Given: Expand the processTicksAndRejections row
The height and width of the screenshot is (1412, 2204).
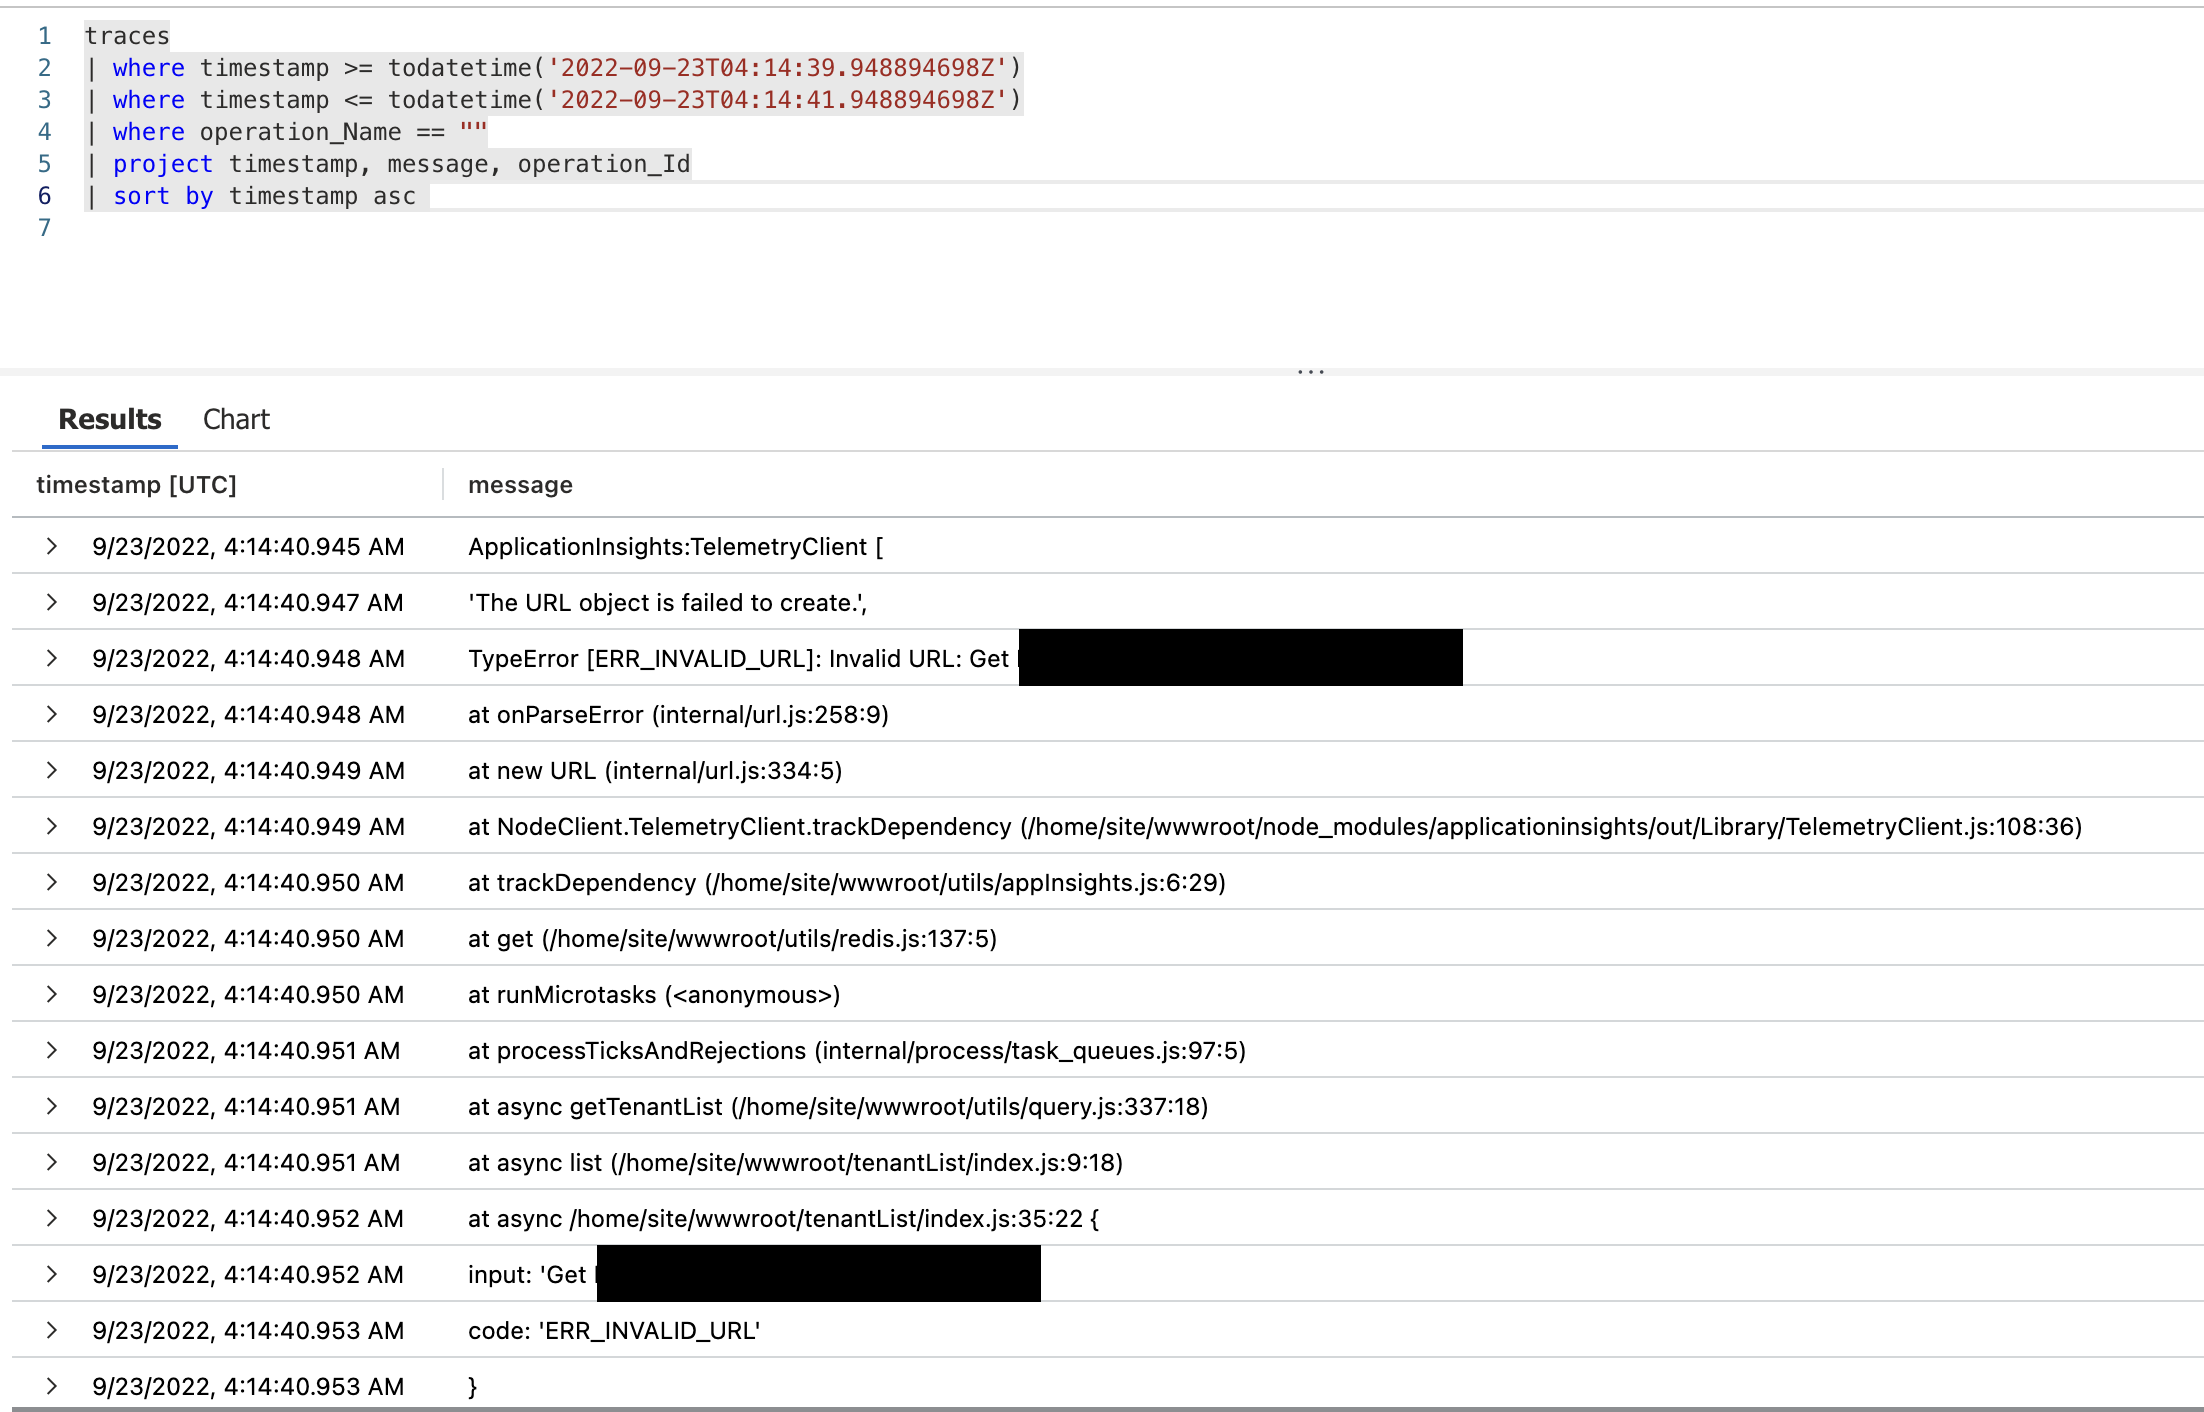Looking at the screenshot, I should (51, 1050).
